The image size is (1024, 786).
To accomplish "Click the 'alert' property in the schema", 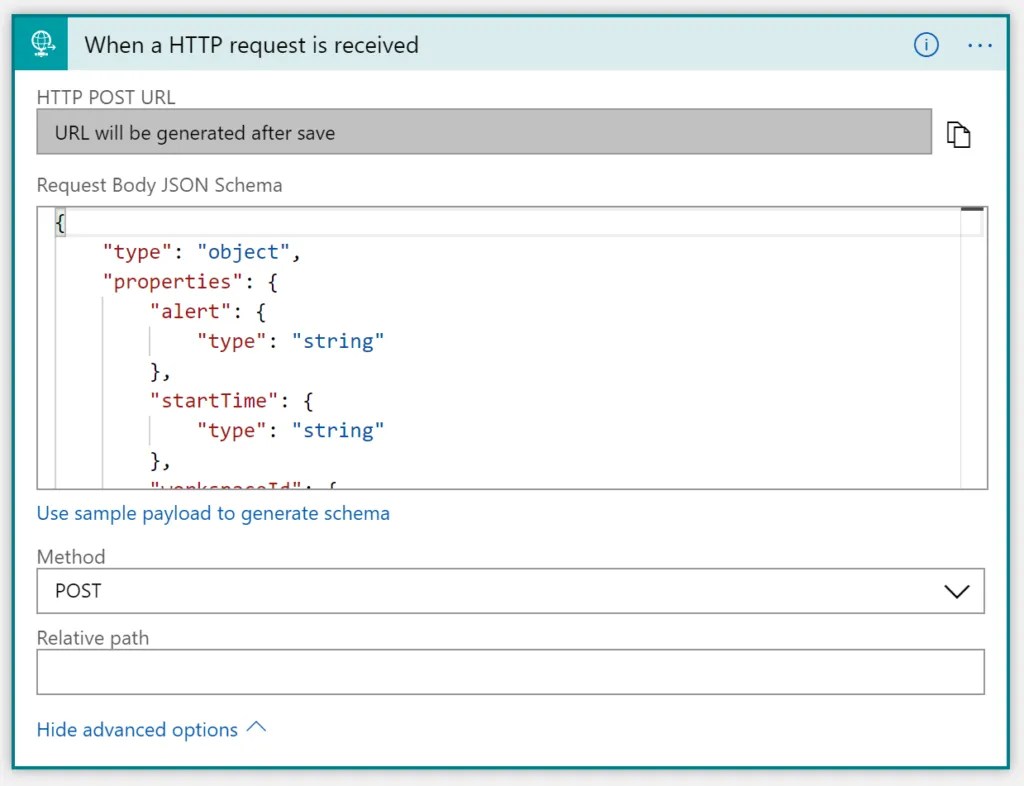I will 183,311.
